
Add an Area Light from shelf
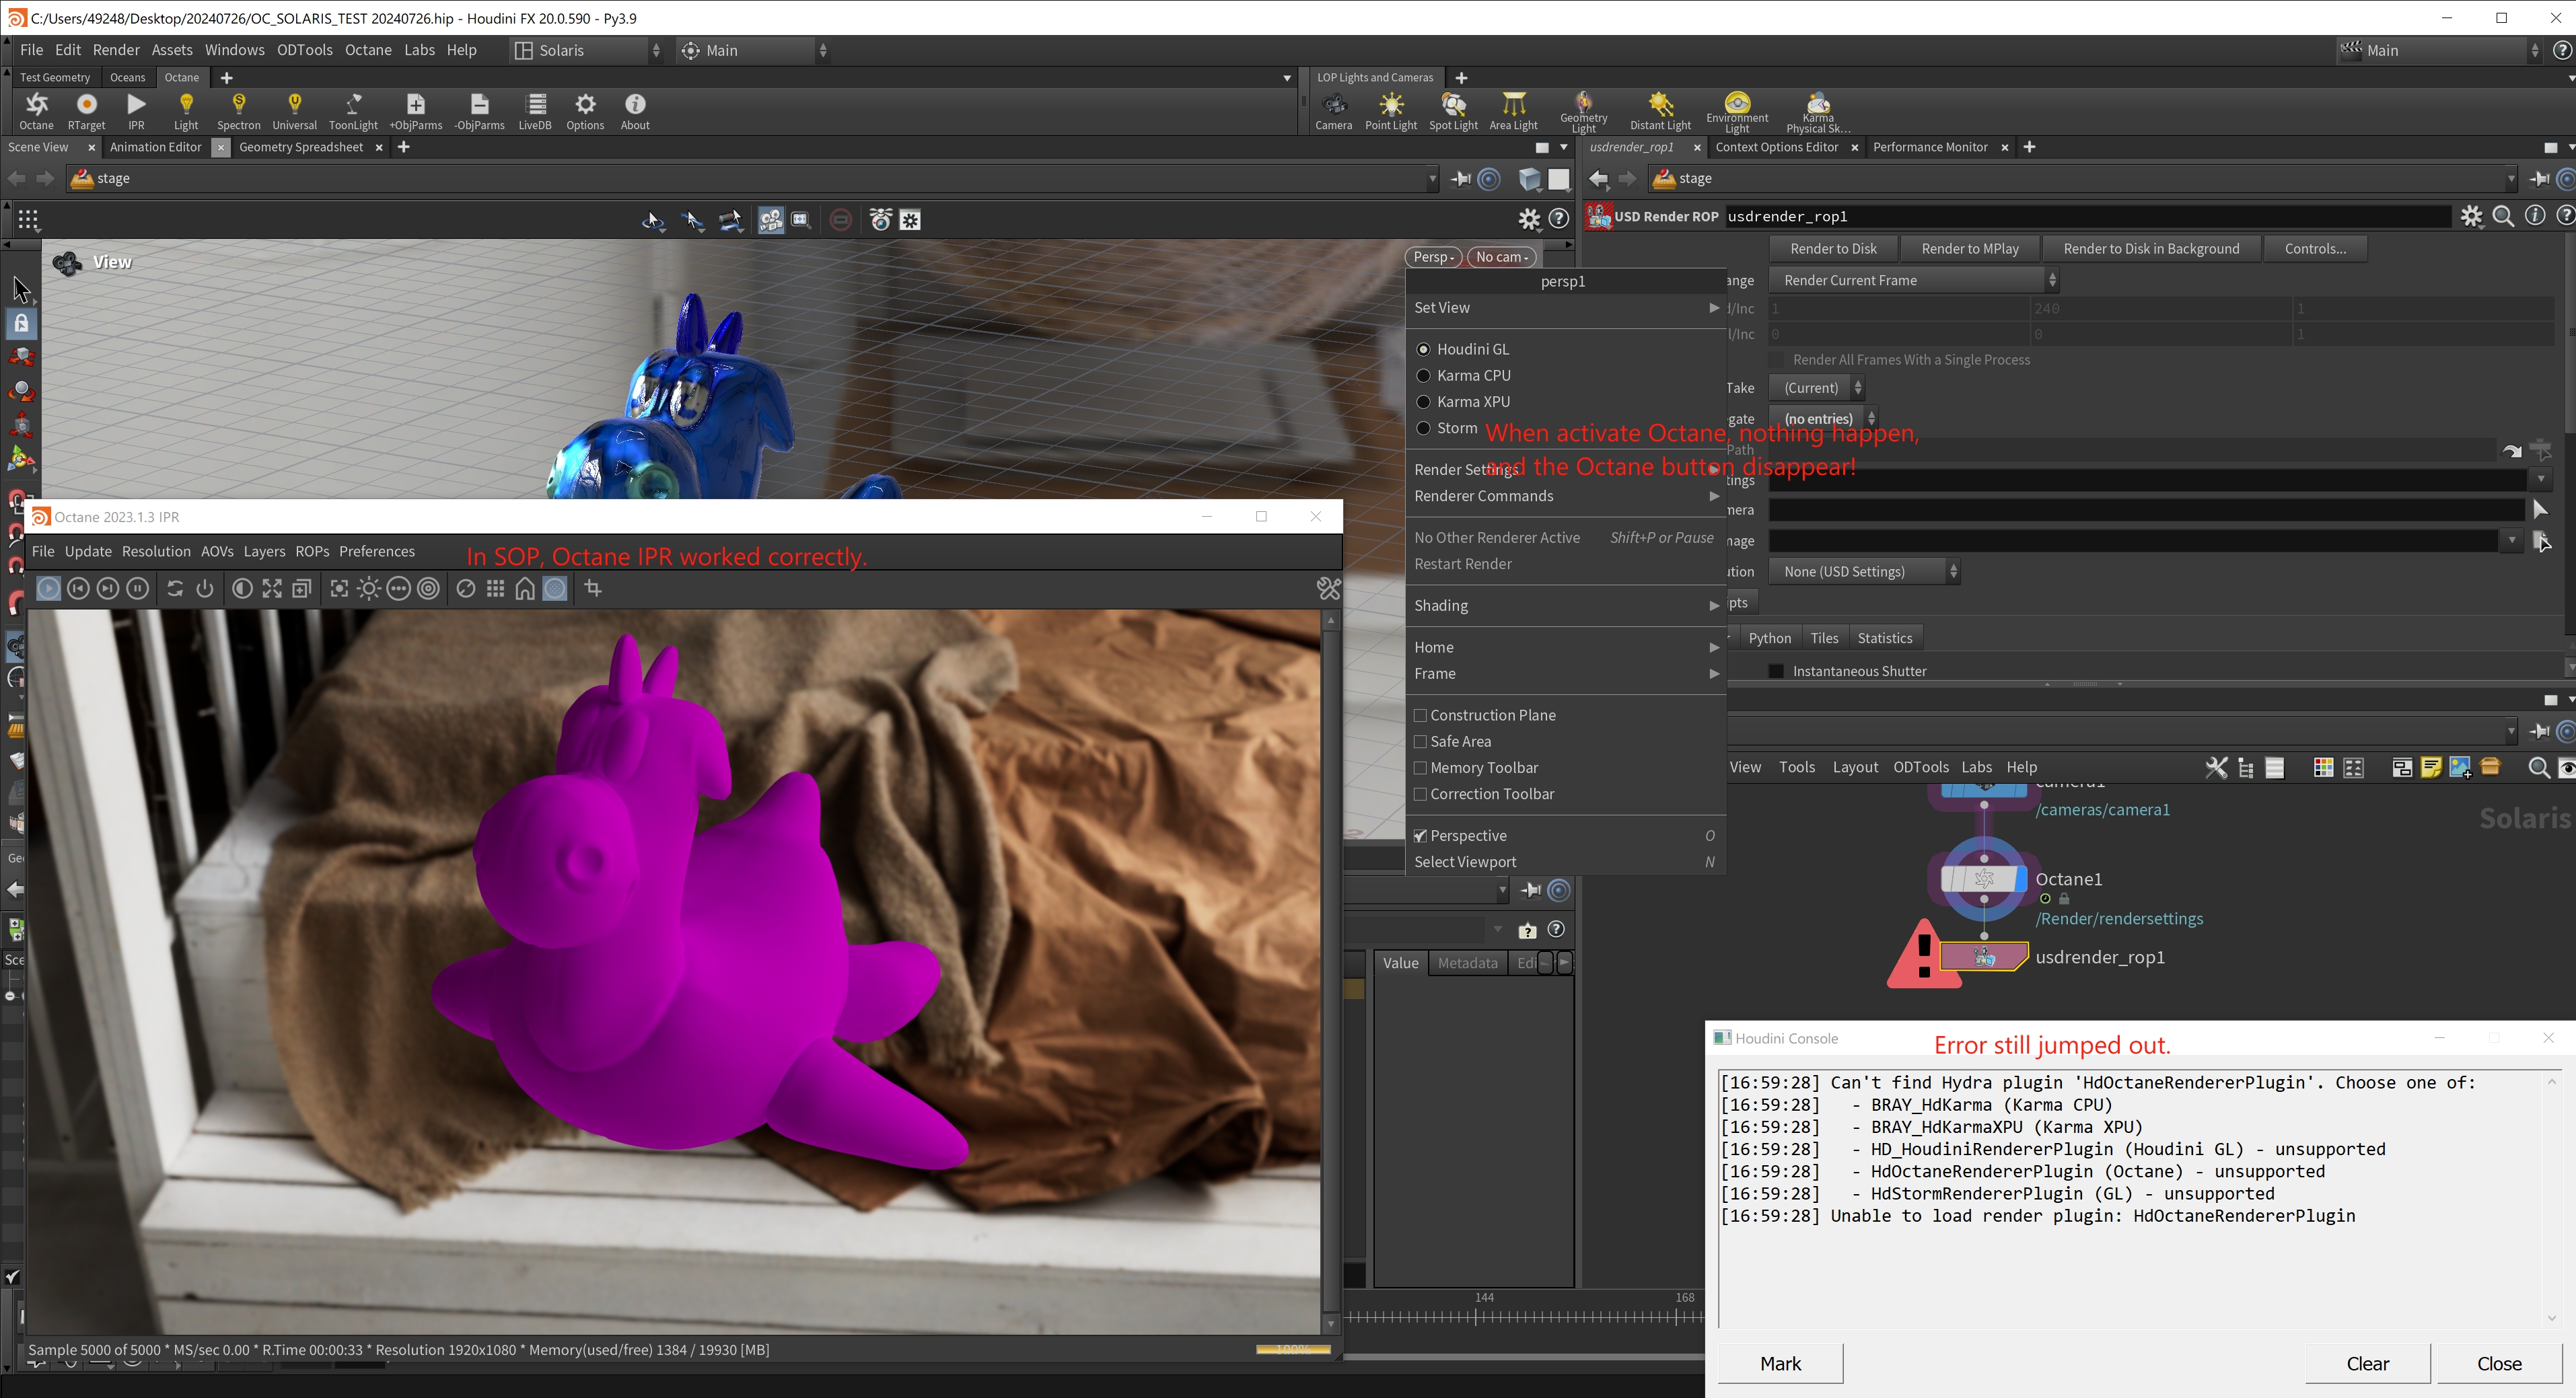click(1513, 105)
